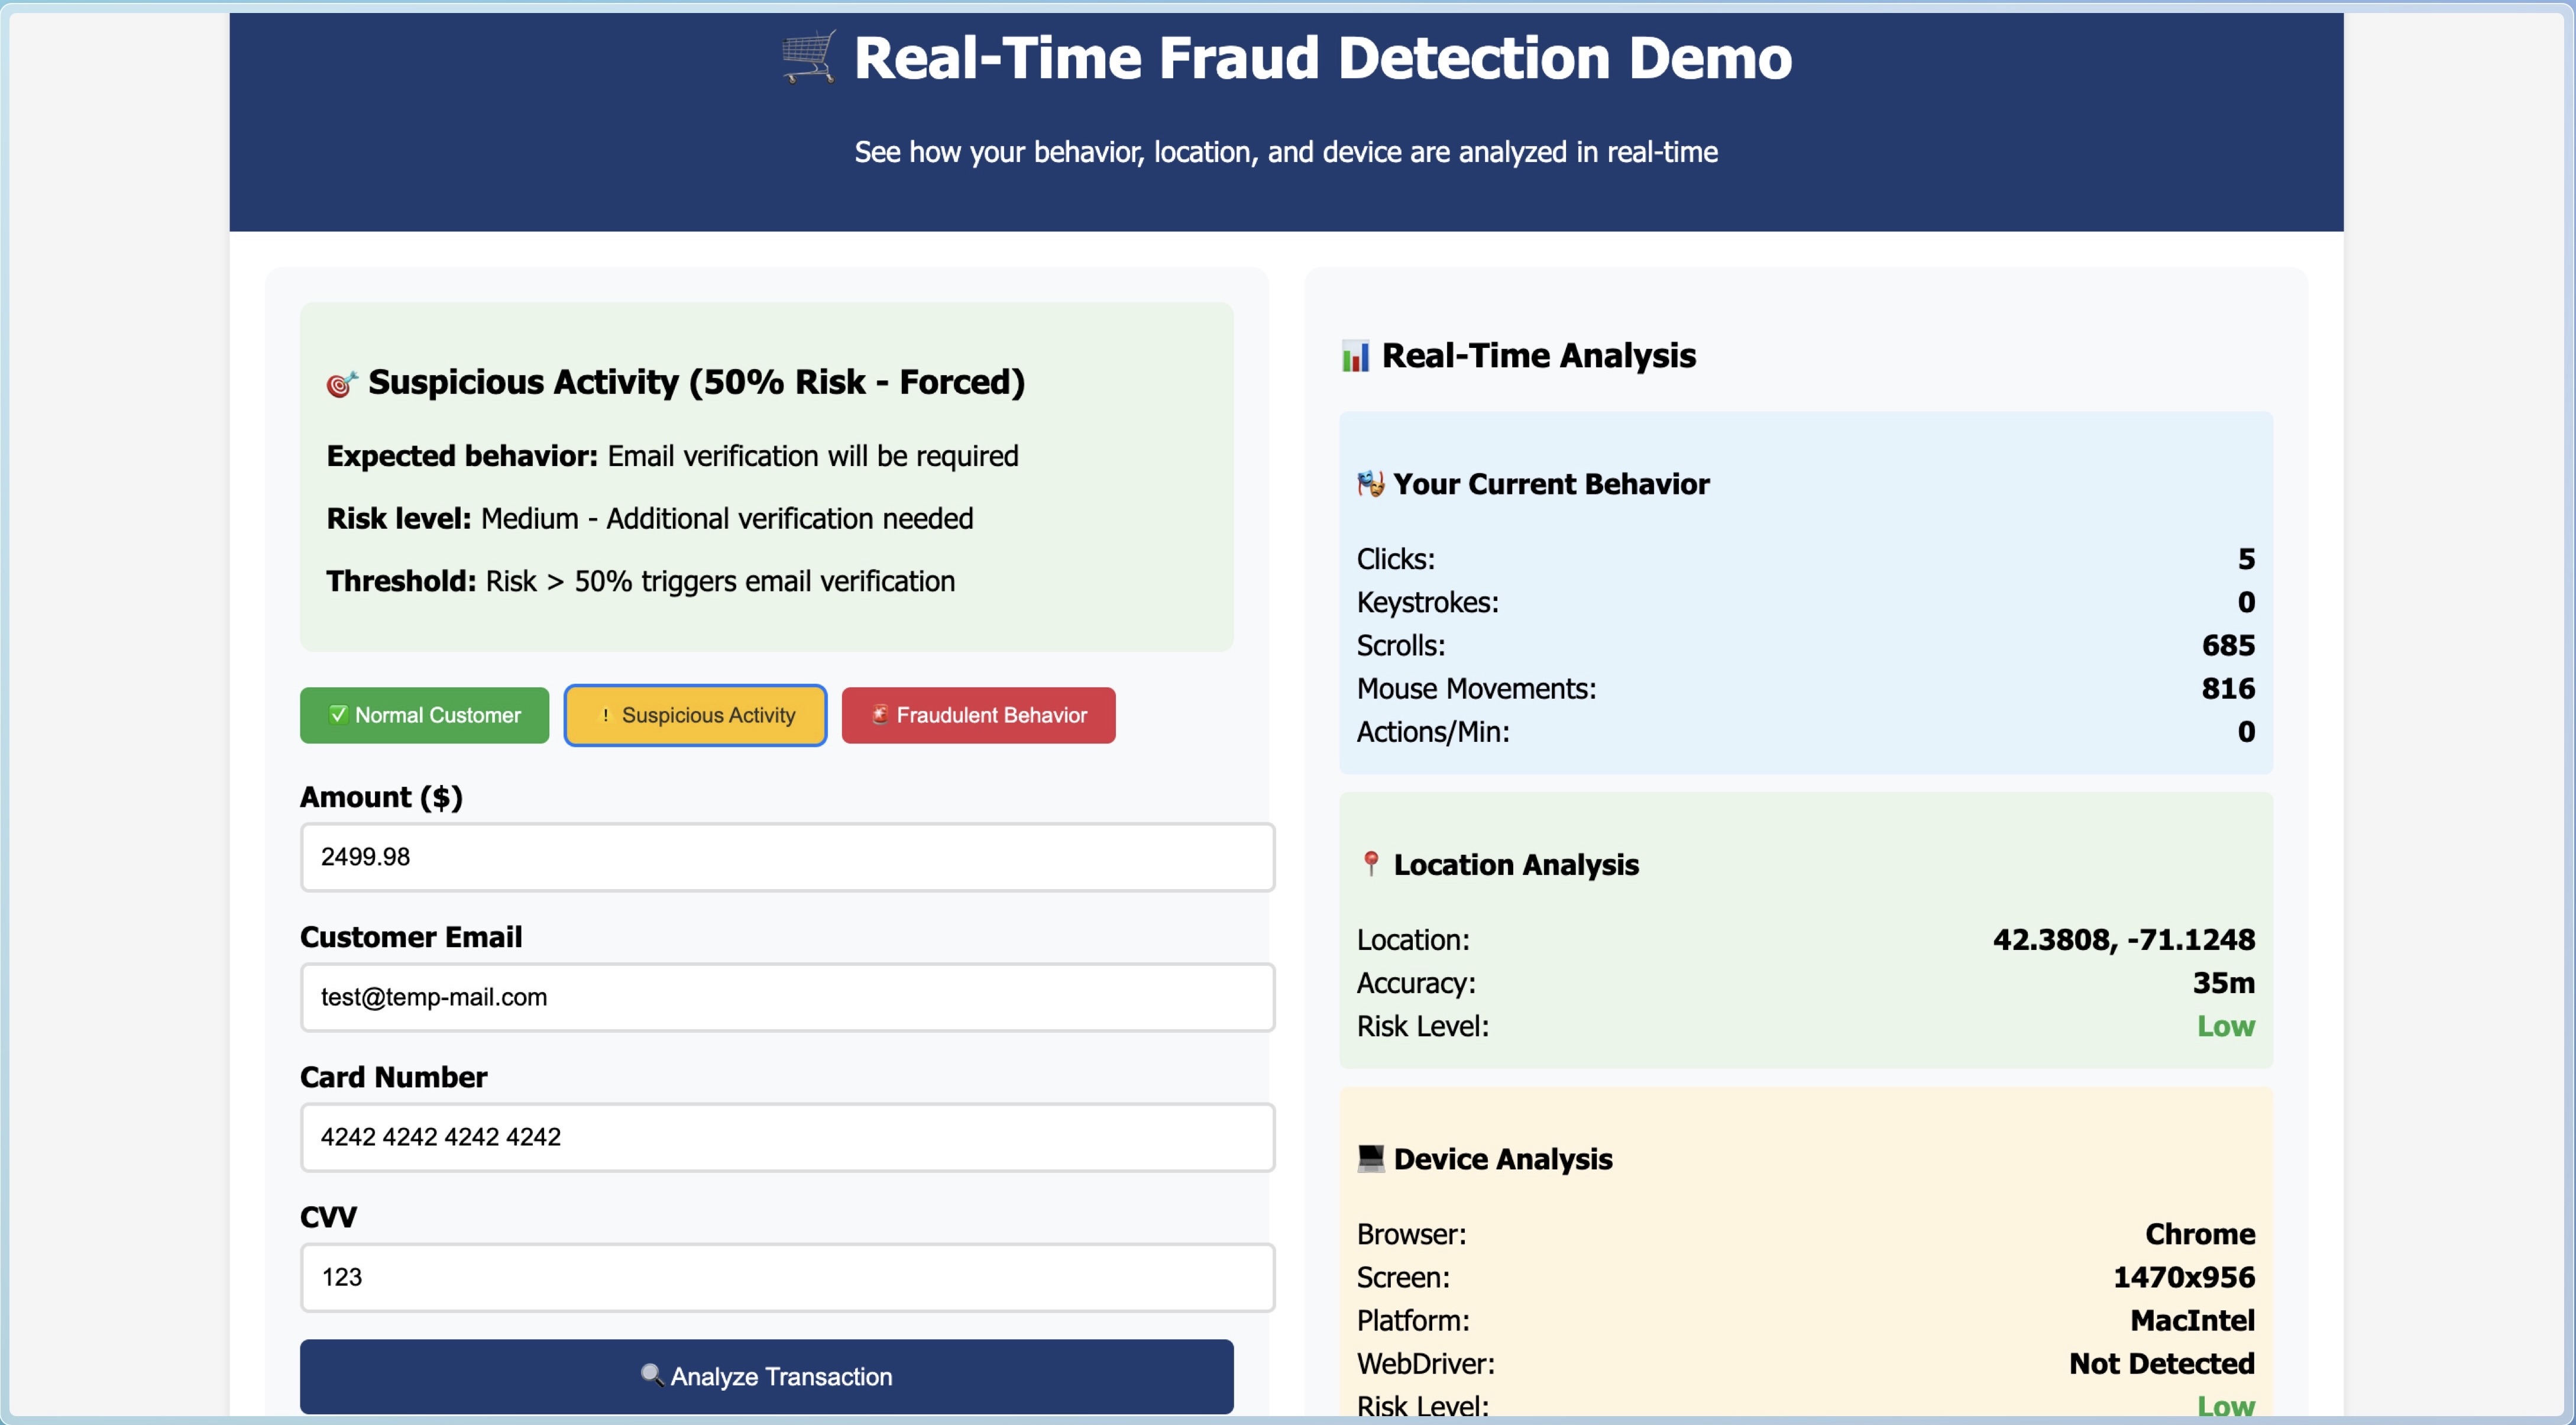Click the masks icon beside Your Current Behavior
The image size is (2576, 1425).
1370,484
